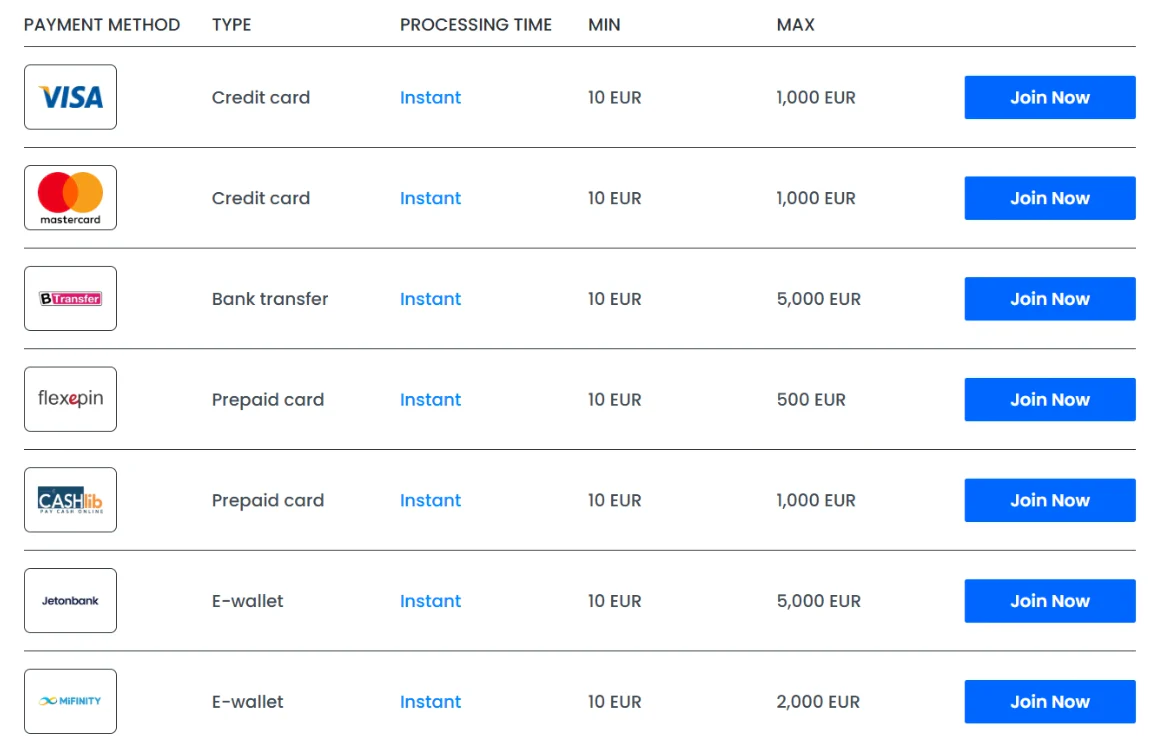Join Now for bank transfer row

pyautogui.click(x=1049, y=298)
